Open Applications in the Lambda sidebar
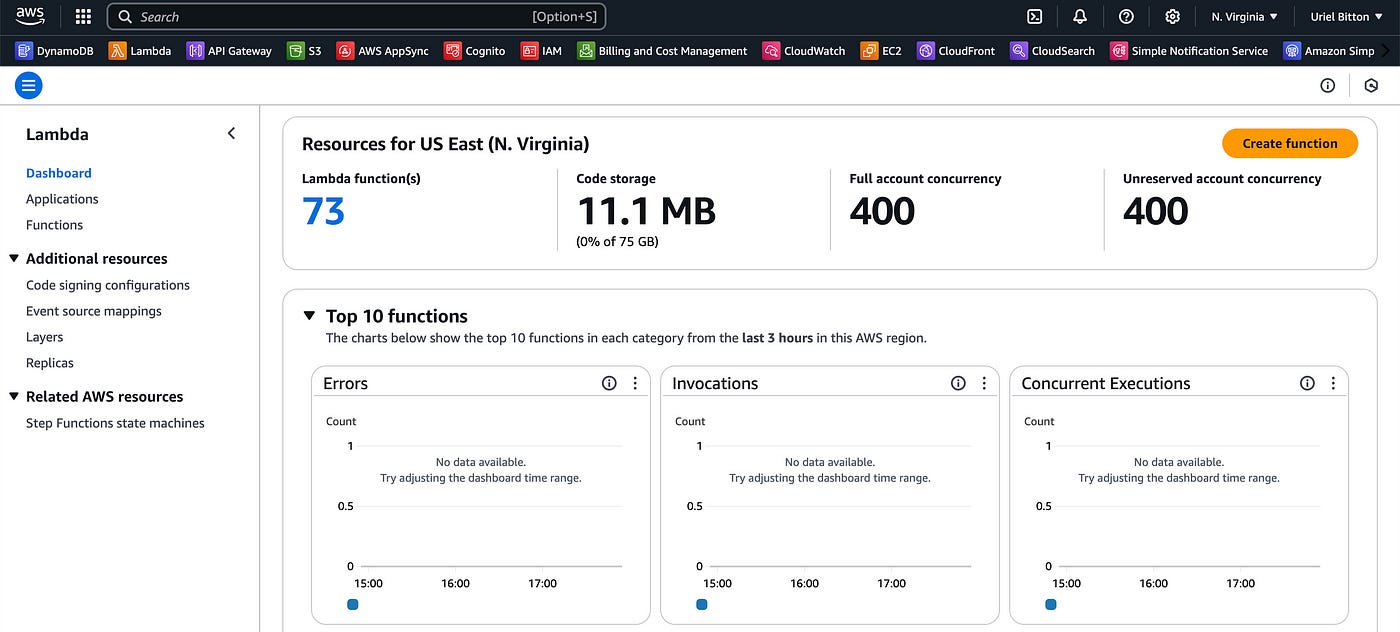 (x=62, y=199)
